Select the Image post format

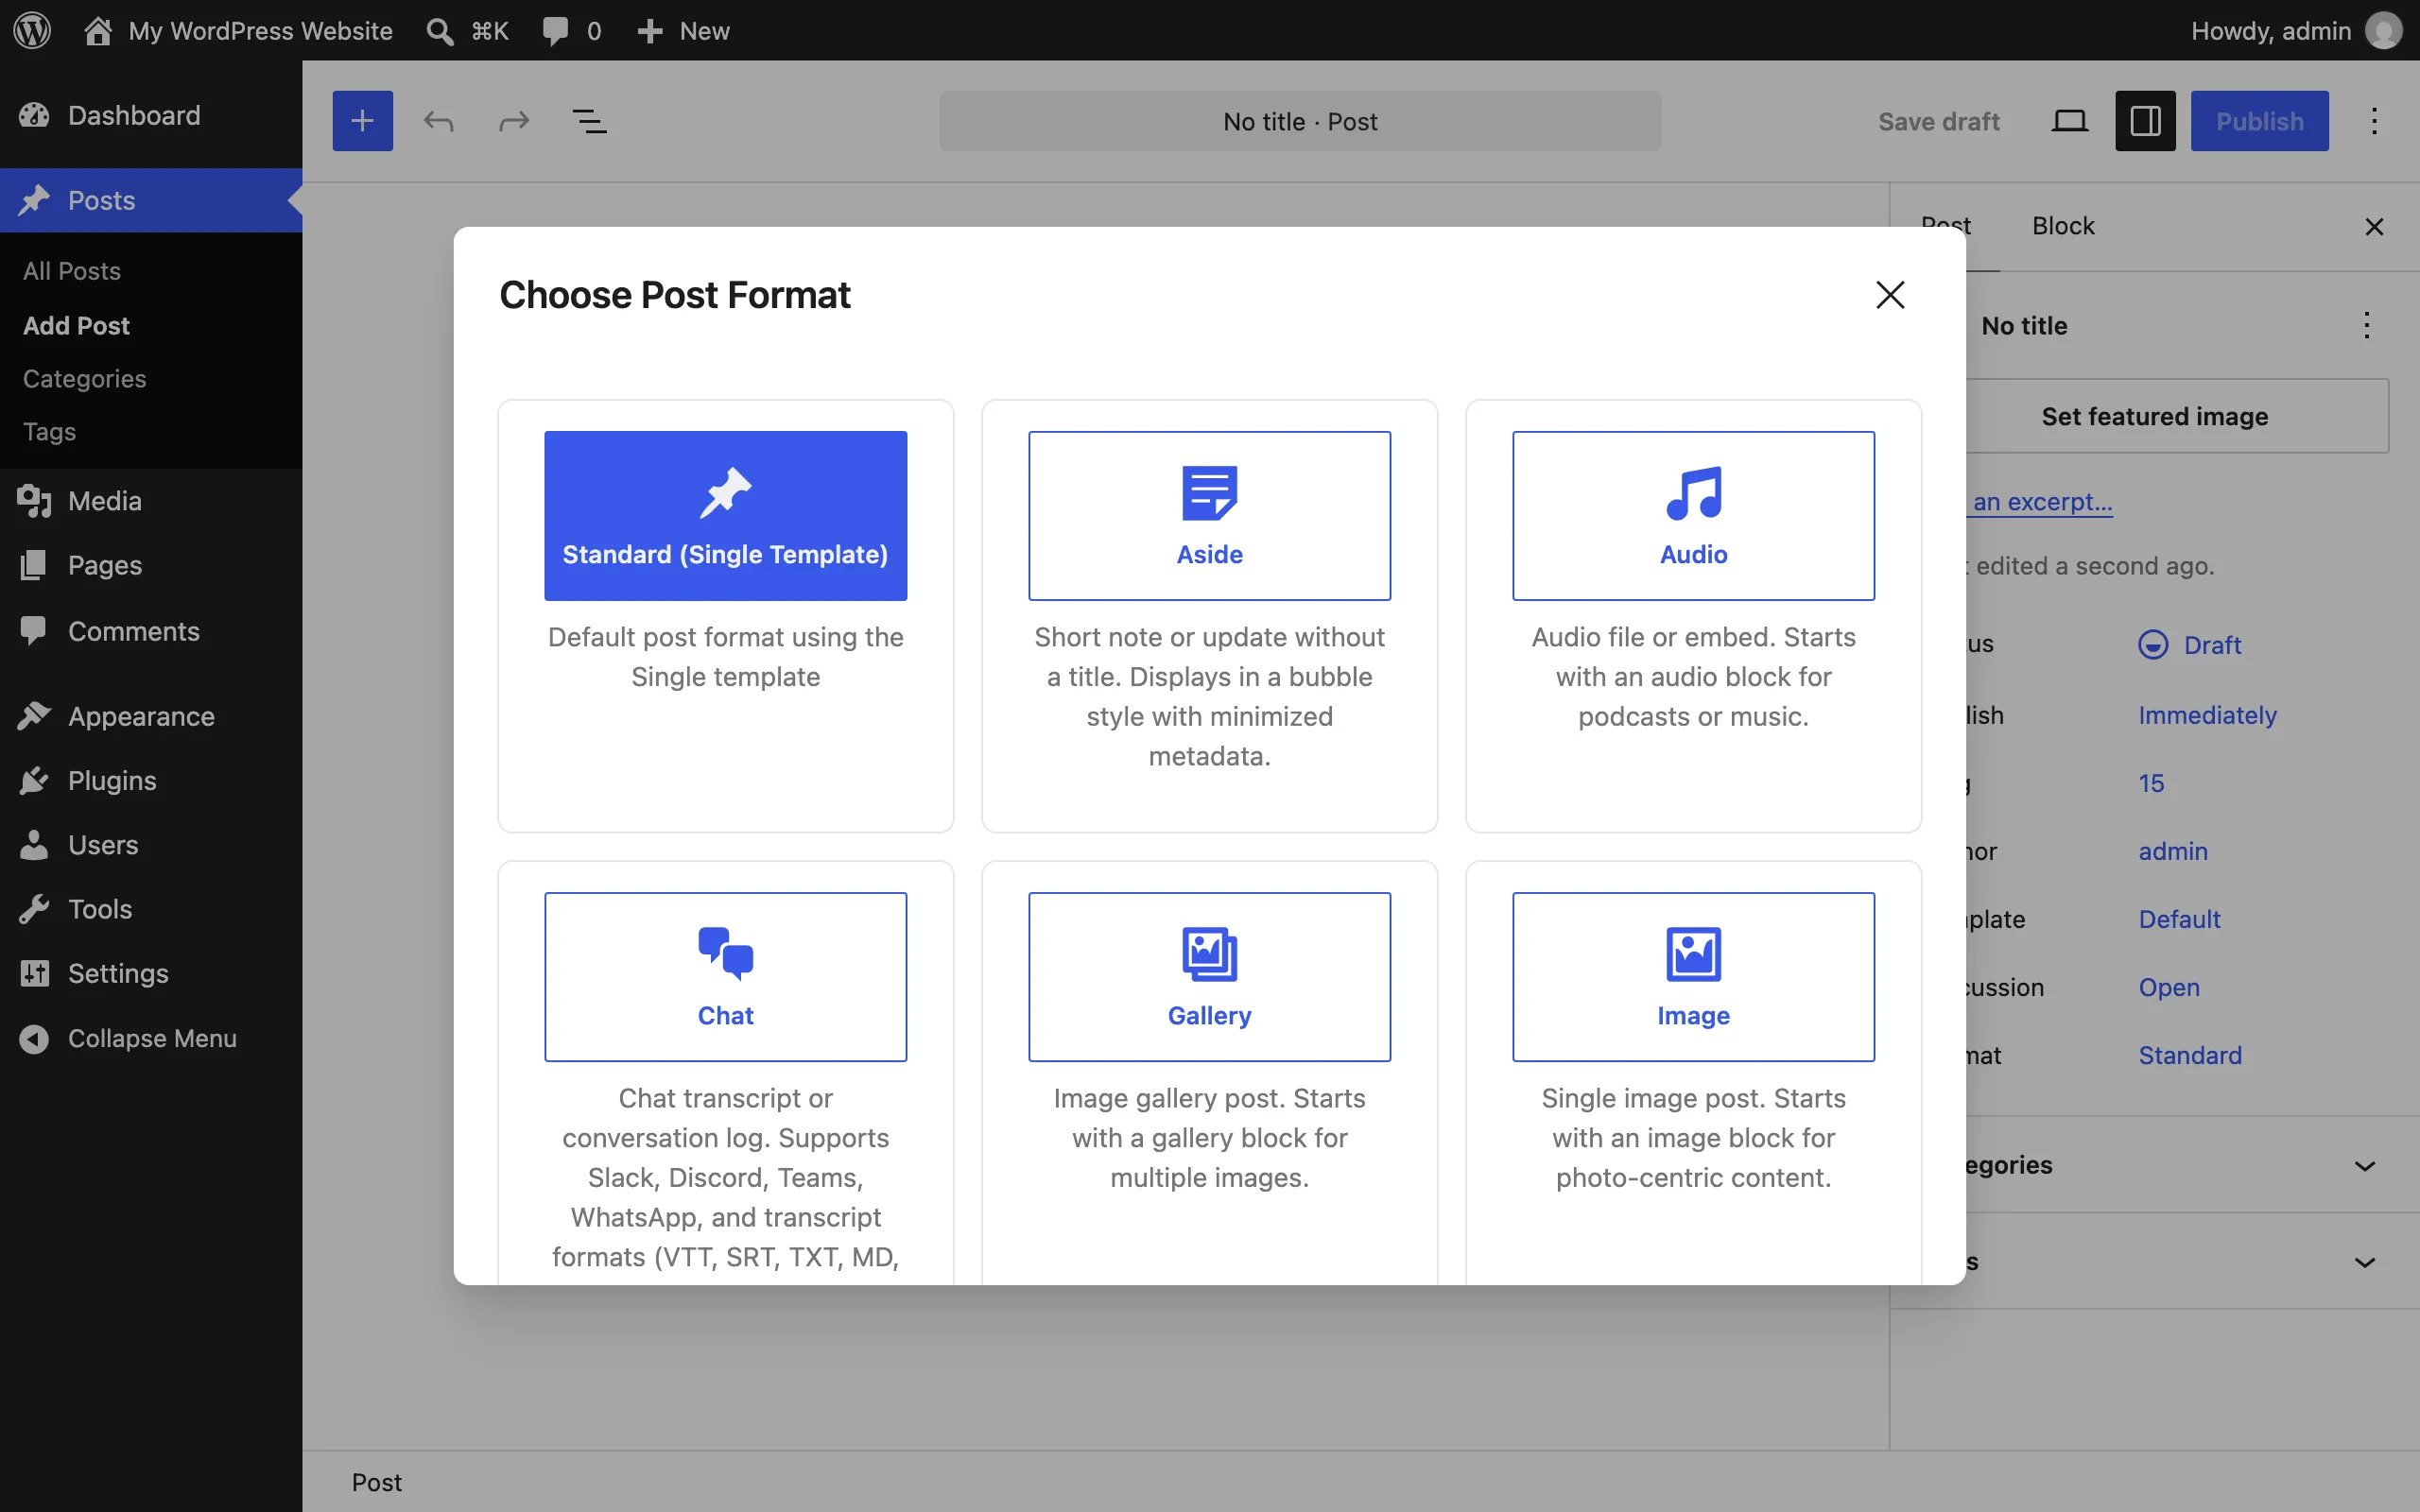1693,977
